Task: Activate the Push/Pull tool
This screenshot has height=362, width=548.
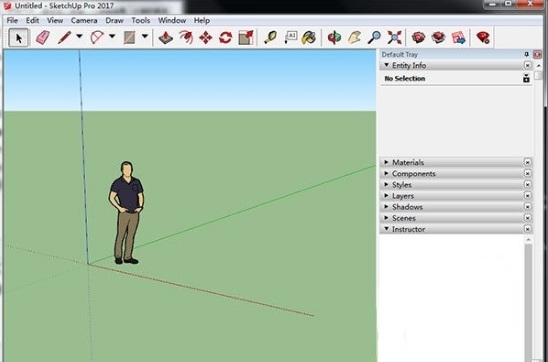Action: (165, 37)
